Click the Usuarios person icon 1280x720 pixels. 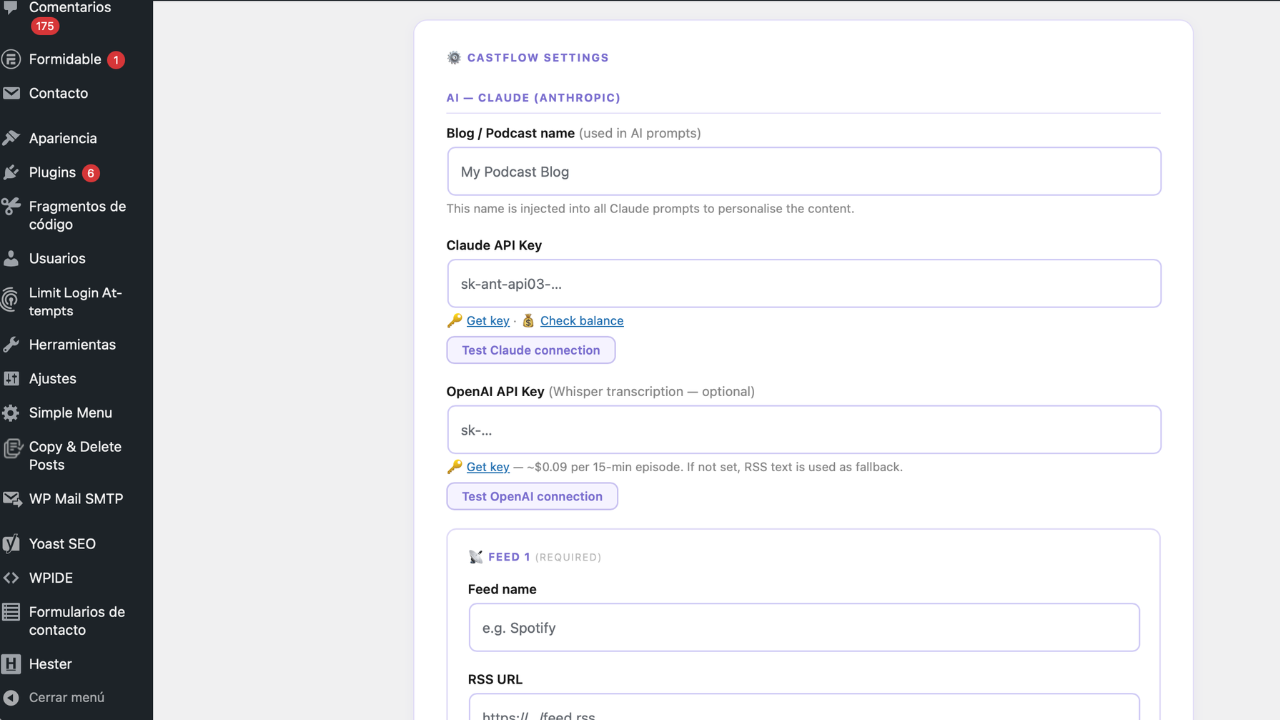(x=11, y=258)
